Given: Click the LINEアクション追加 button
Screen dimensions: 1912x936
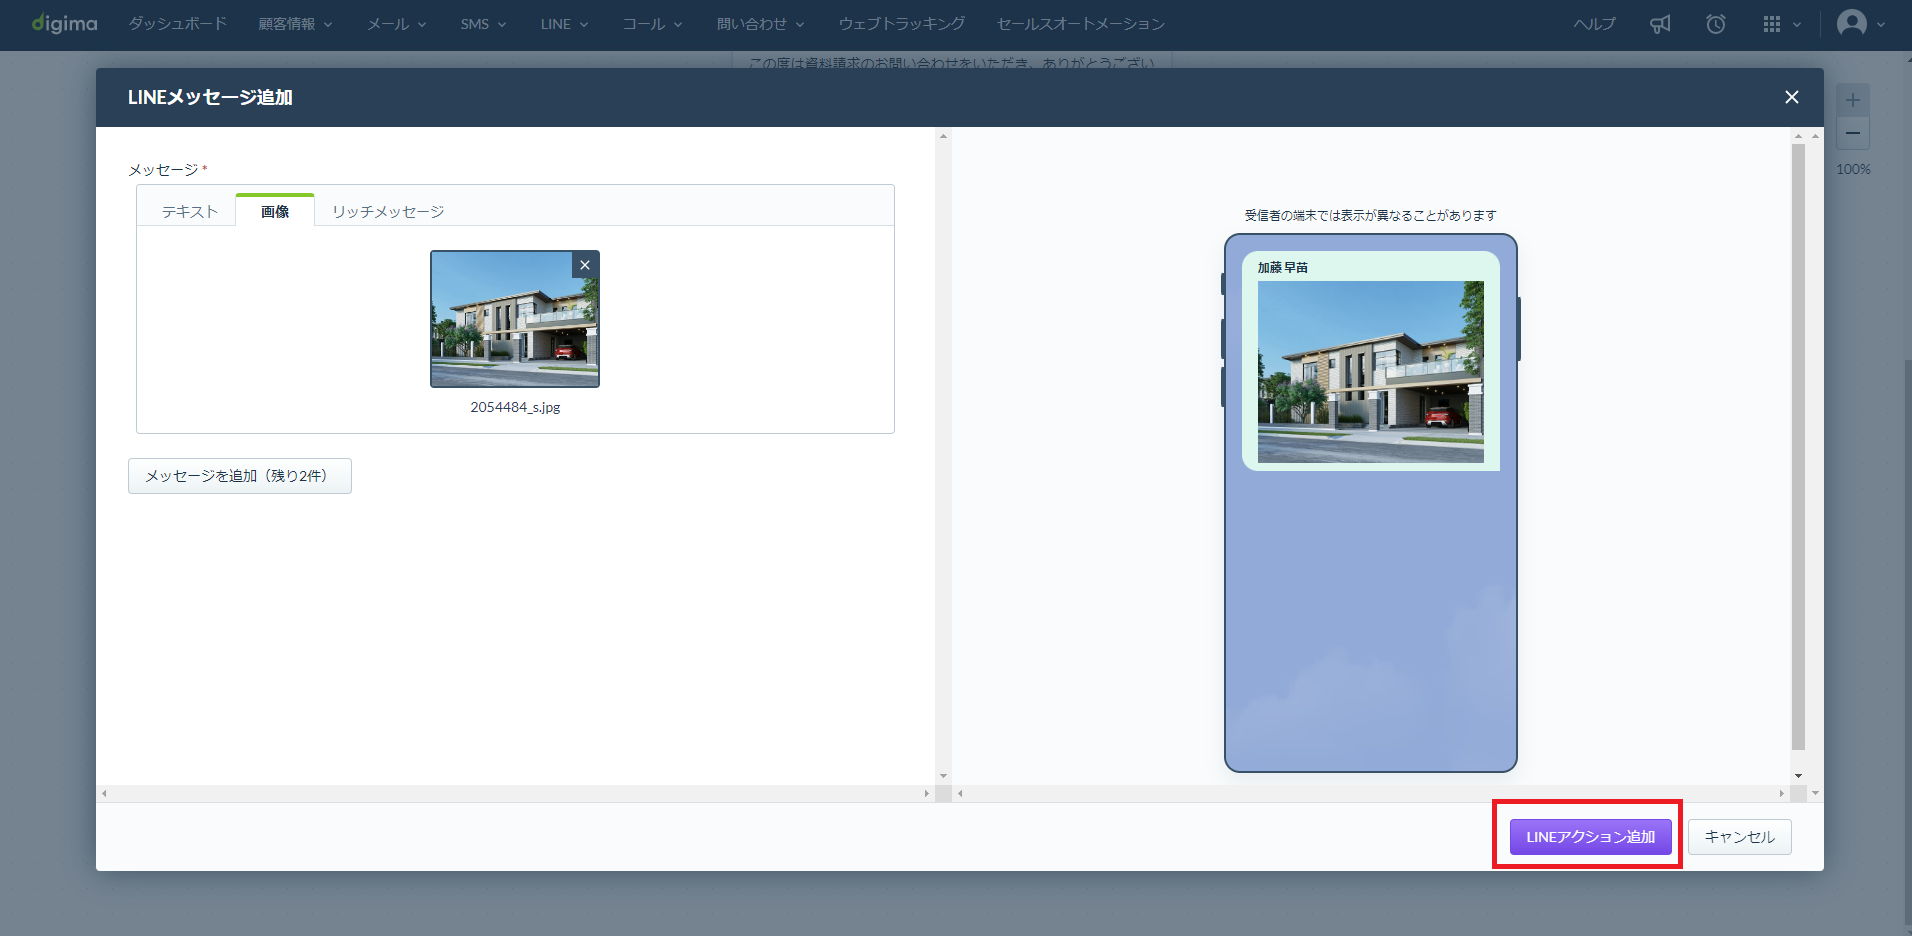Looking at the screenshot, I should point(1590,837).
